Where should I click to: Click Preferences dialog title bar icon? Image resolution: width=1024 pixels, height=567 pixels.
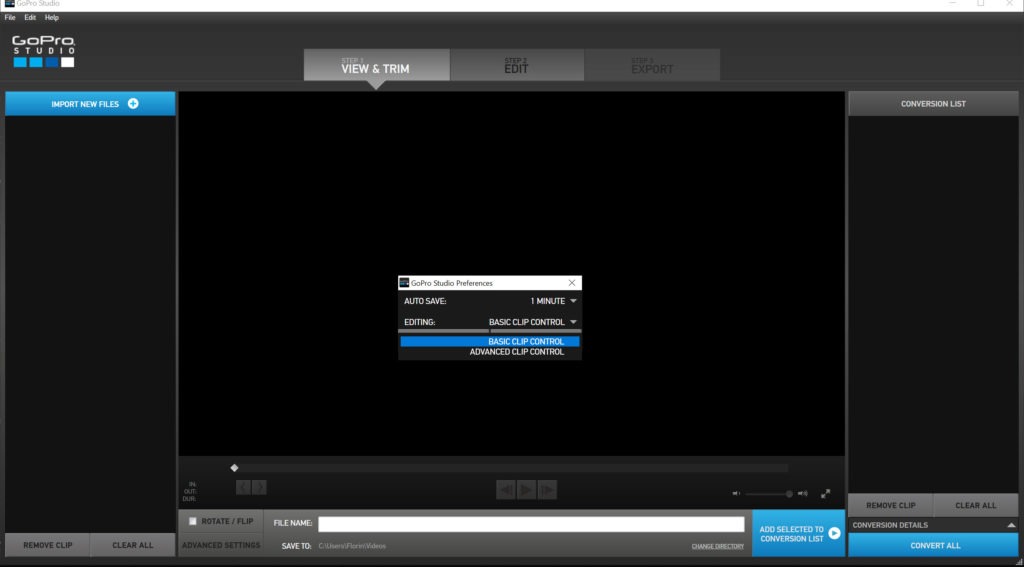[404, 283]
